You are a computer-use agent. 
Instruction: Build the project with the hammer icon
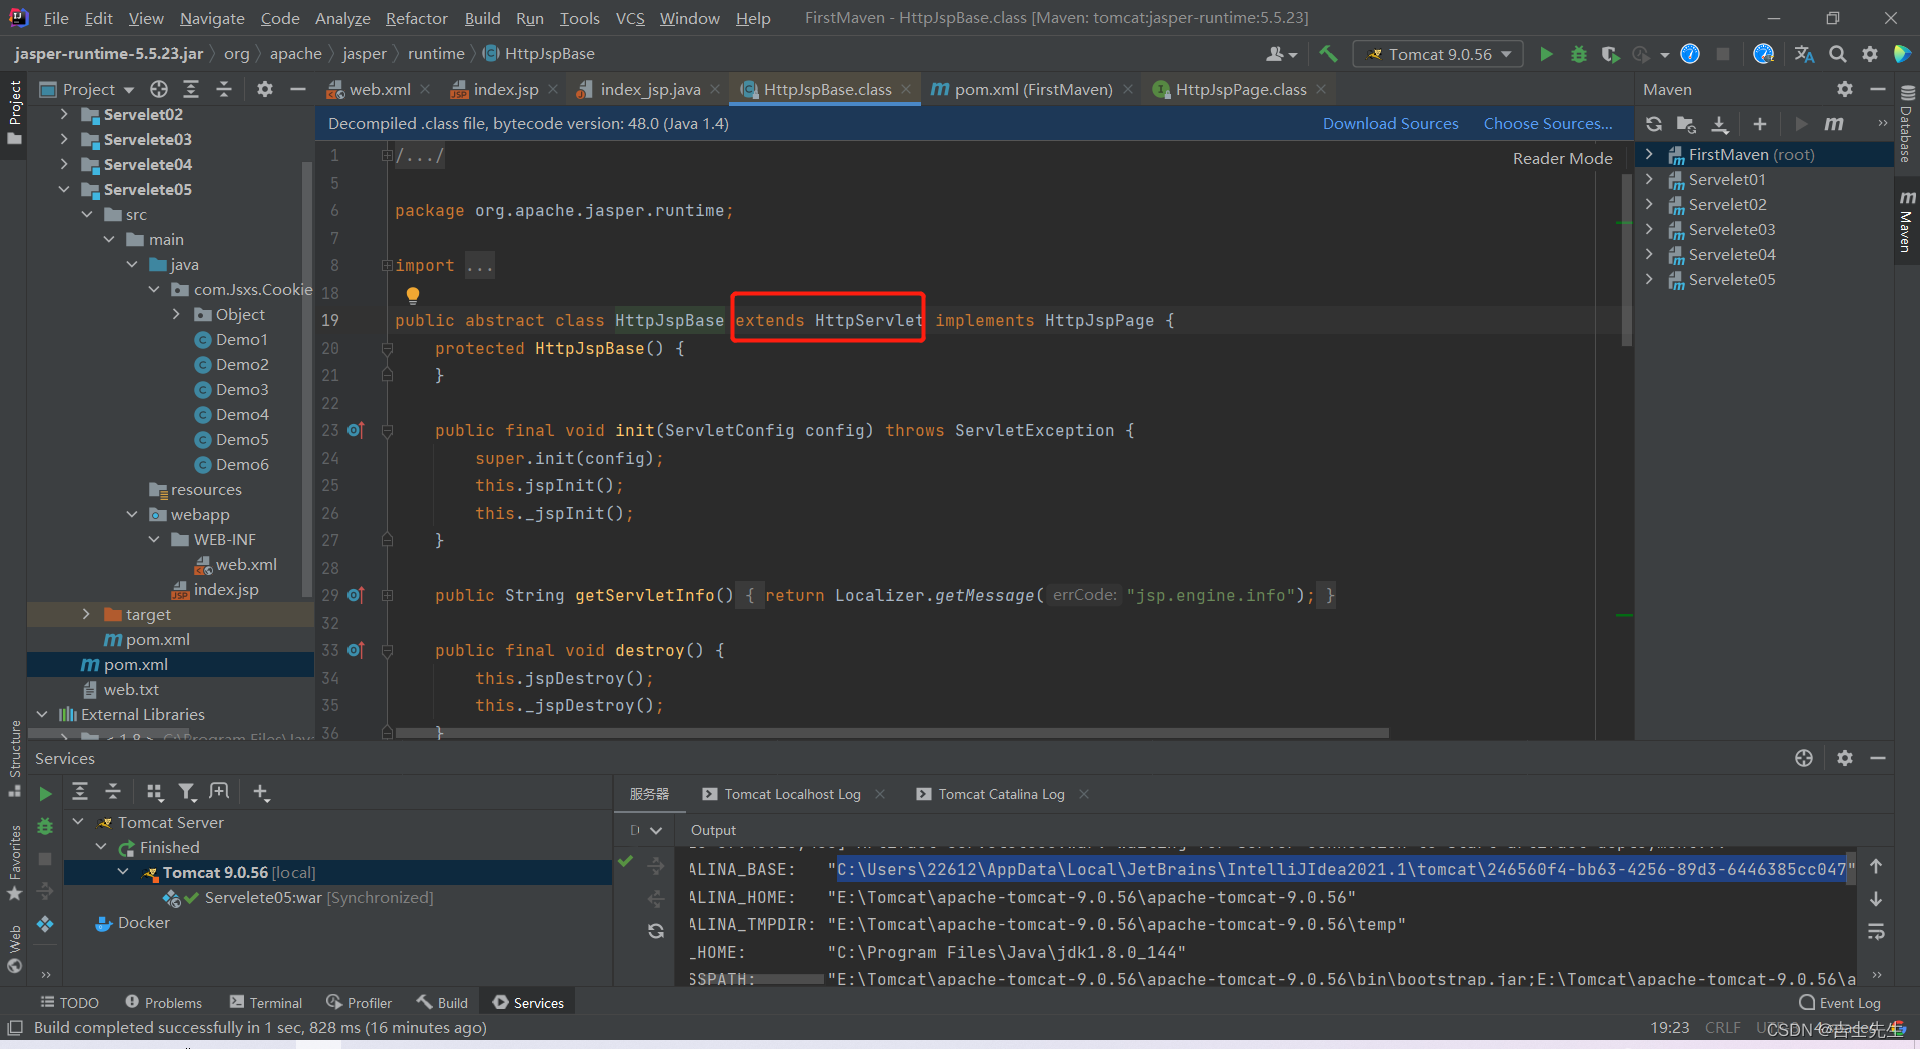tap(1328, 54)
